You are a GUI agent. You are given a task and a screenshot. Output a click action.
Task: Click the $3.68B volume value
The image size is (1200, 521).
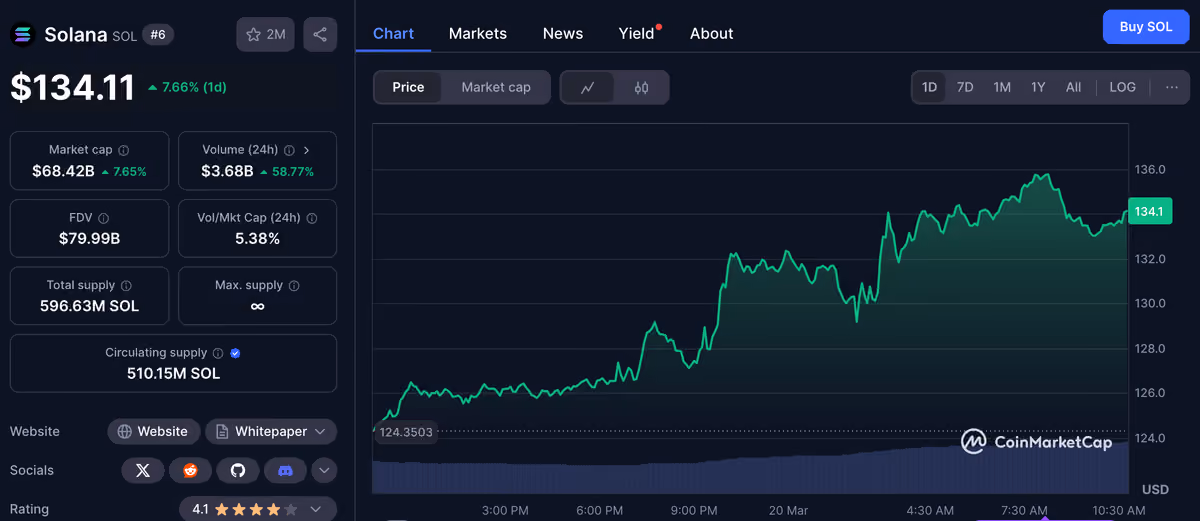(x=227, y=171)
